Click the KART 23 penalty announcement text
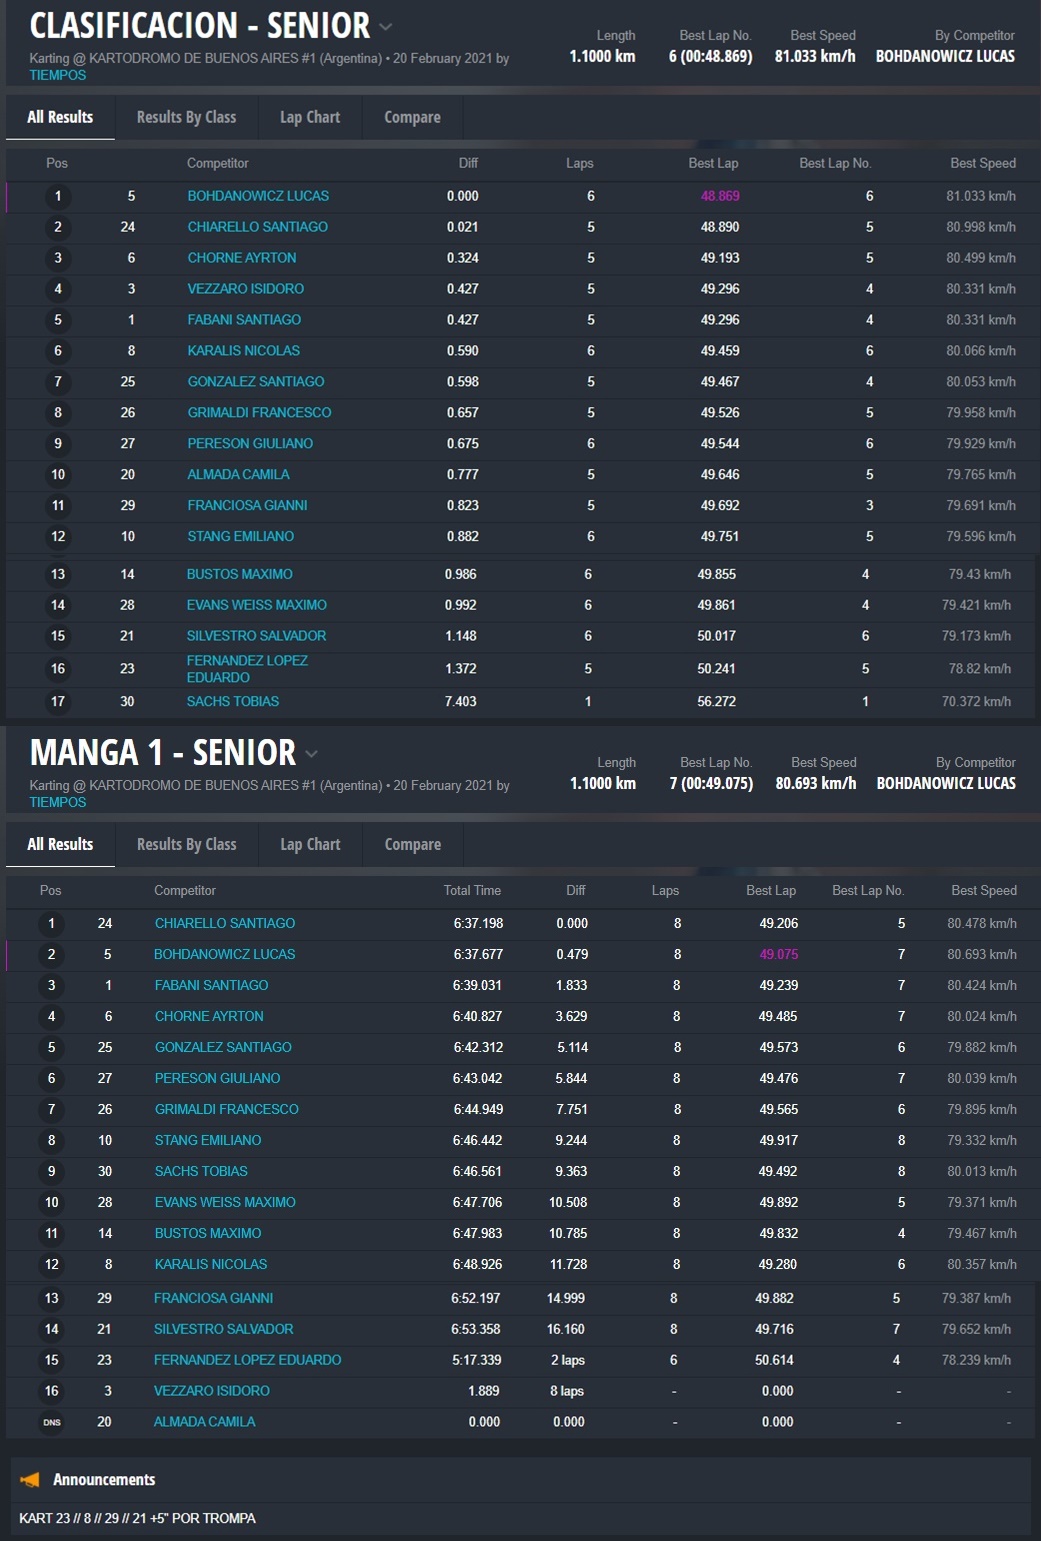 pyautogui.click(x=137, y=1518)
